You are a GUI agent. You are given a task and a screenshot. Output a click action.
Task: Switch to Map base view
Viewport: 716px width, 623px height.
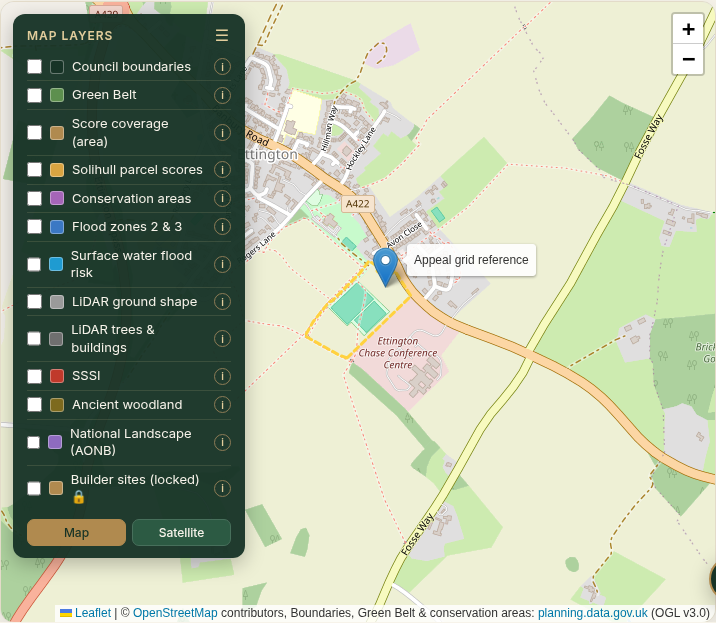click(x=76, y=533)
